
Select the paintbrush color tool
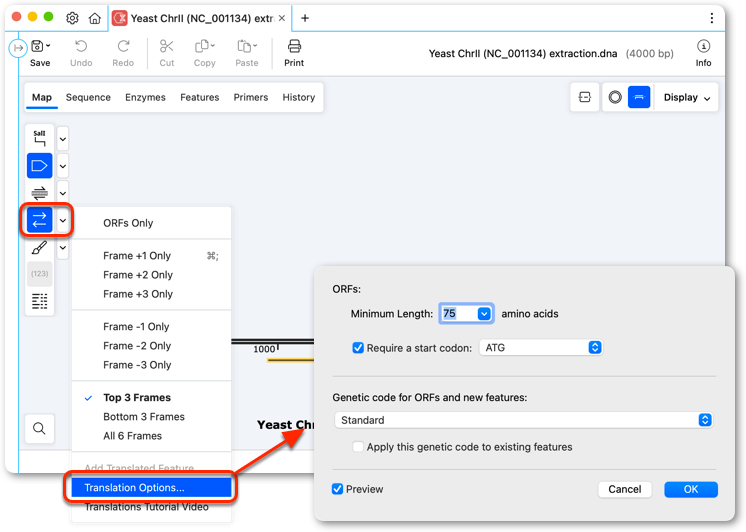click(x=39, y=247)
